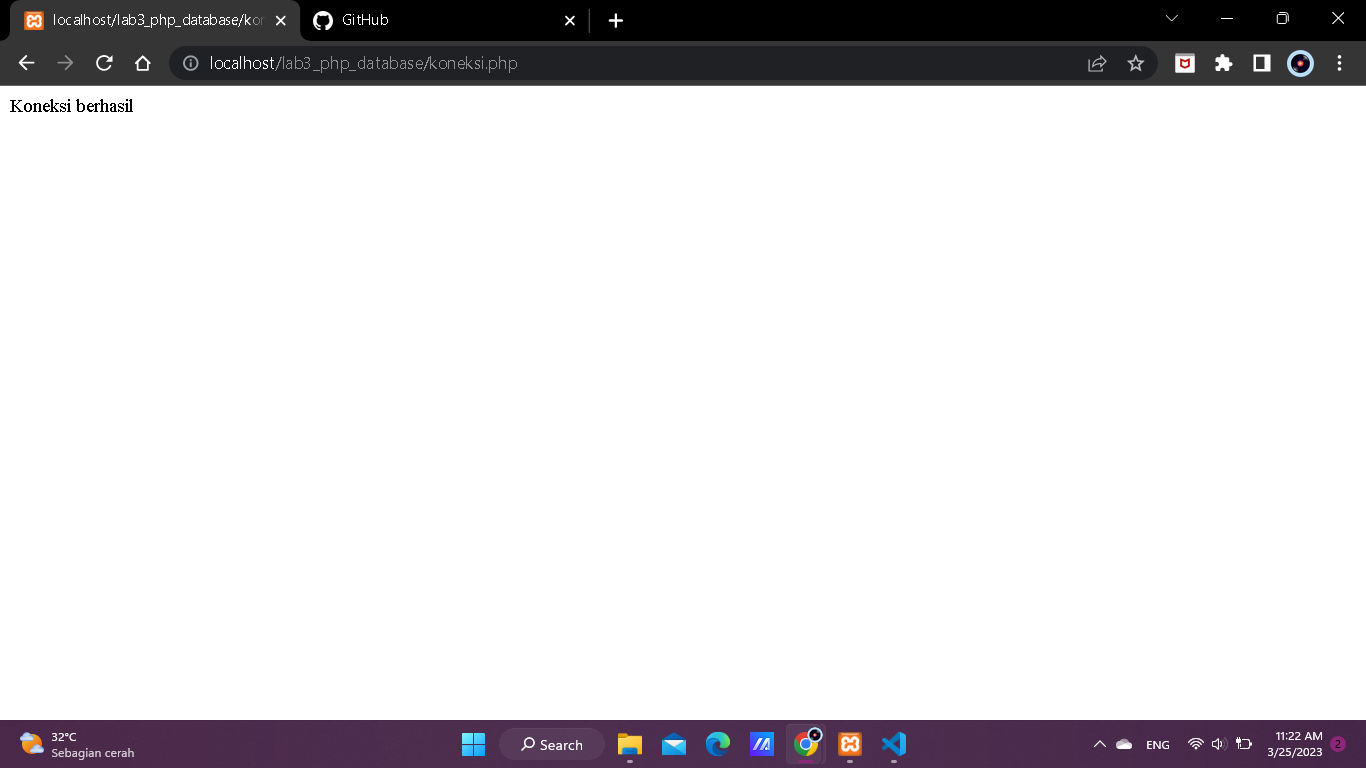Bookmark this page with the star

[1135, 62]
